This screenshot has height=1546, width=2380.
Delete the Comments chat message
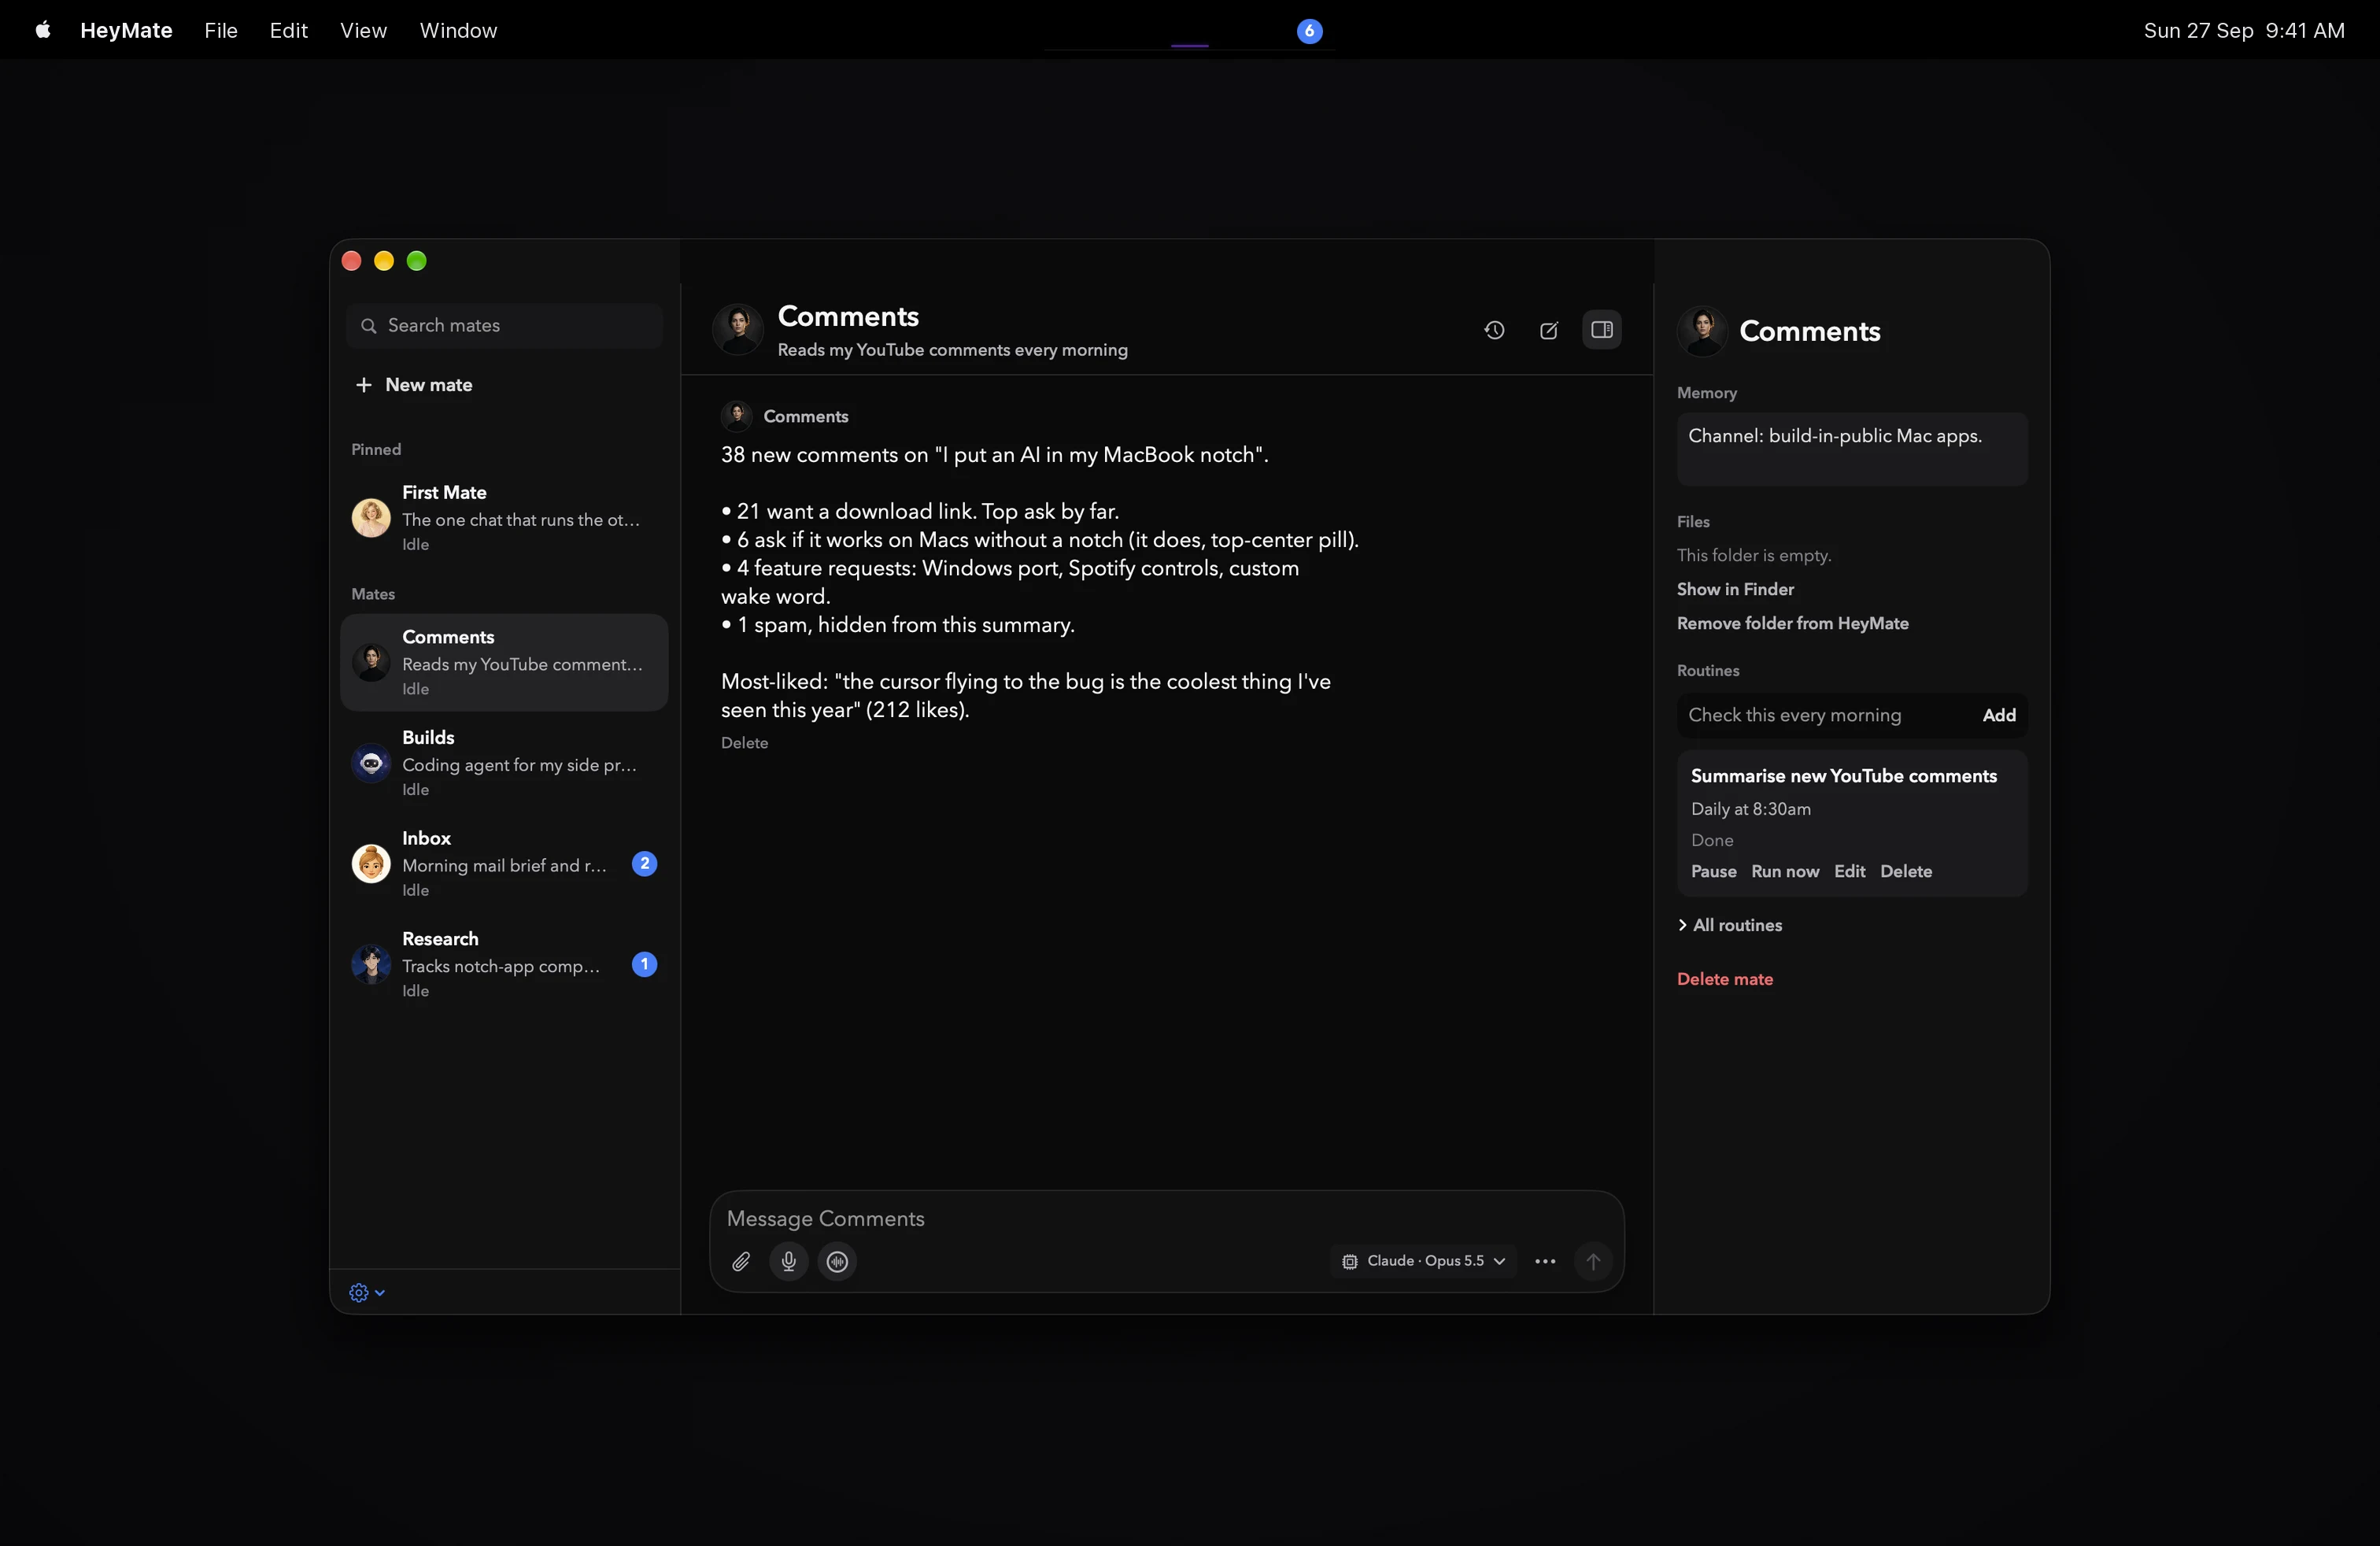(x=744, y=743)
